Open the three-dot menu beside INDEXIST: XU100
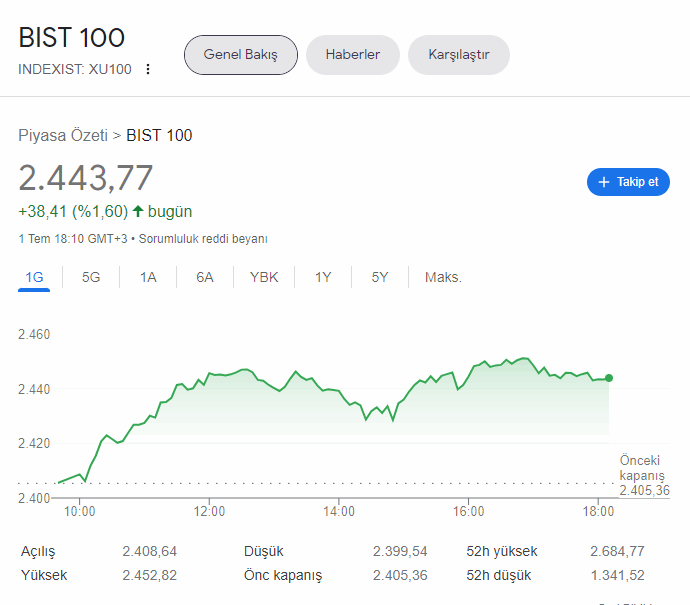 click(148, 69)
